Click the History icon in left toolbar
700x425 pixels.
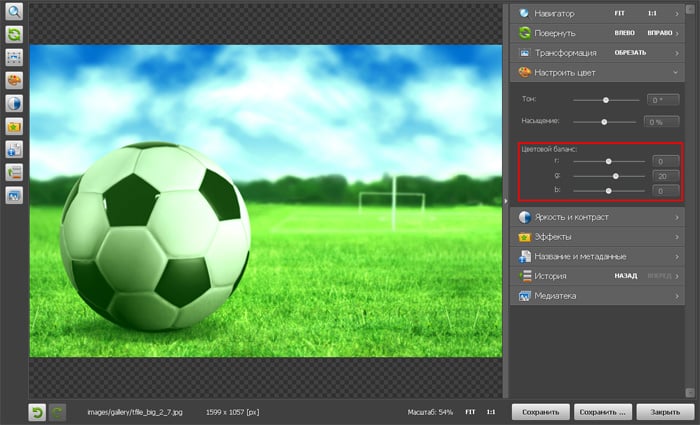[x=14, y=173]
